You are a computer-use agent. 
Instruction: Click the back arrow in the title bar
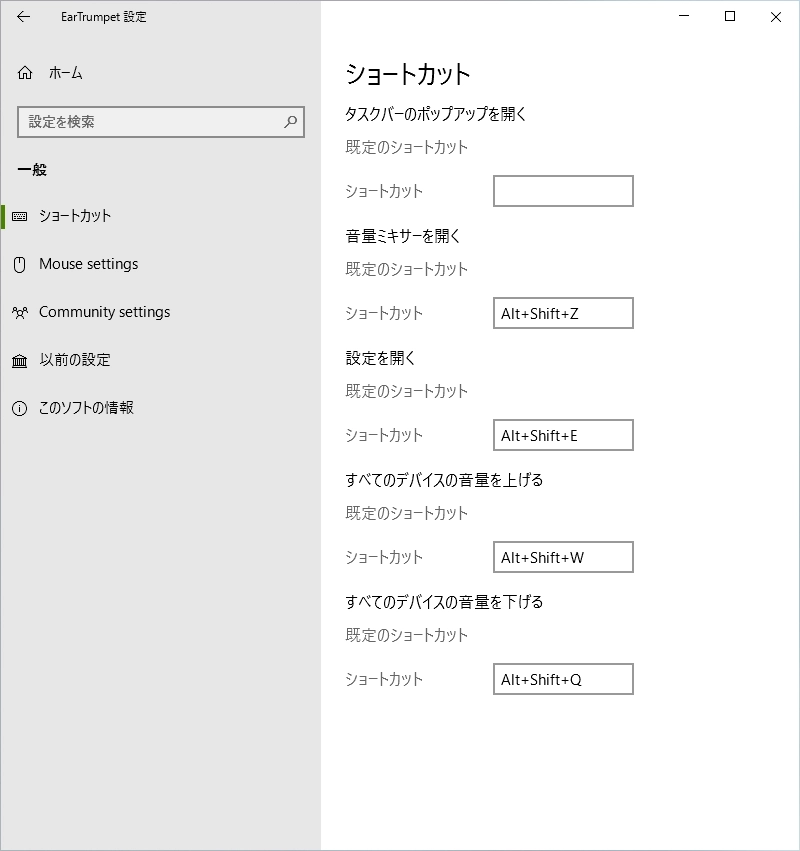tap(24, 17)
